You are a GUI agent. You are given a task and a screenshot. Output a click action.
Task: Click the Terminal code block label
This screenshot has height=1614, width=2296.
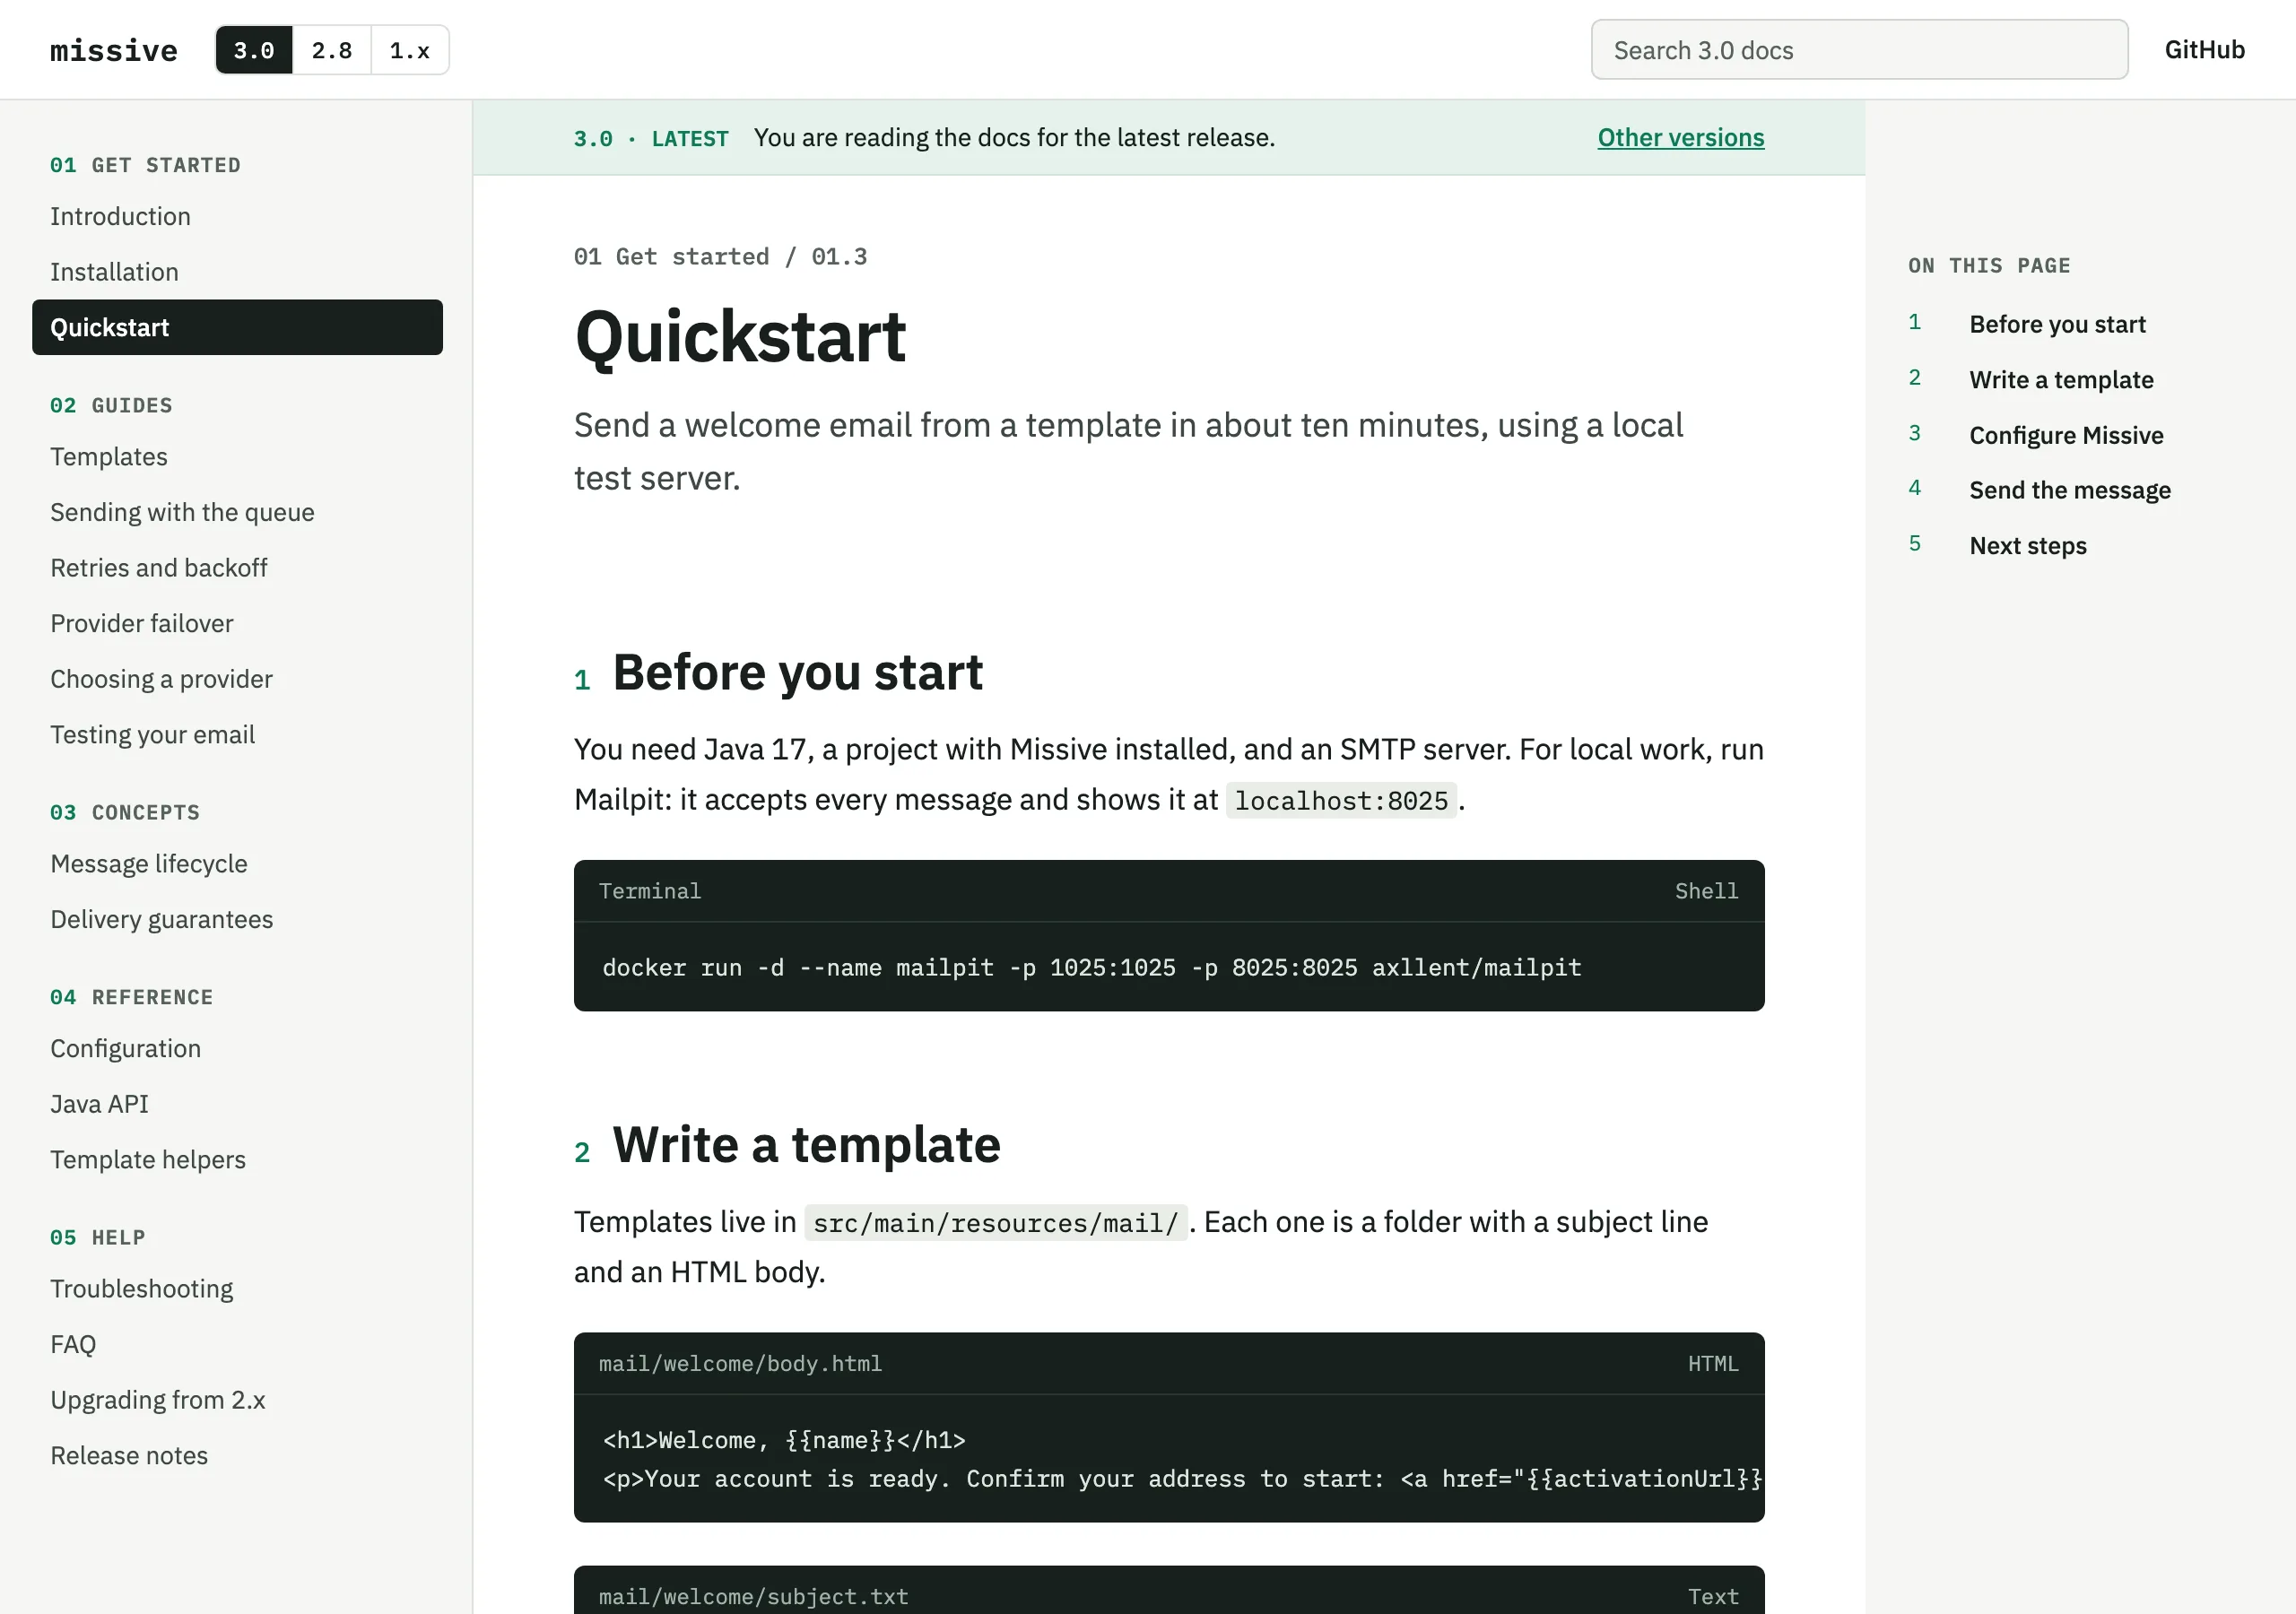(x=650, y=891)
